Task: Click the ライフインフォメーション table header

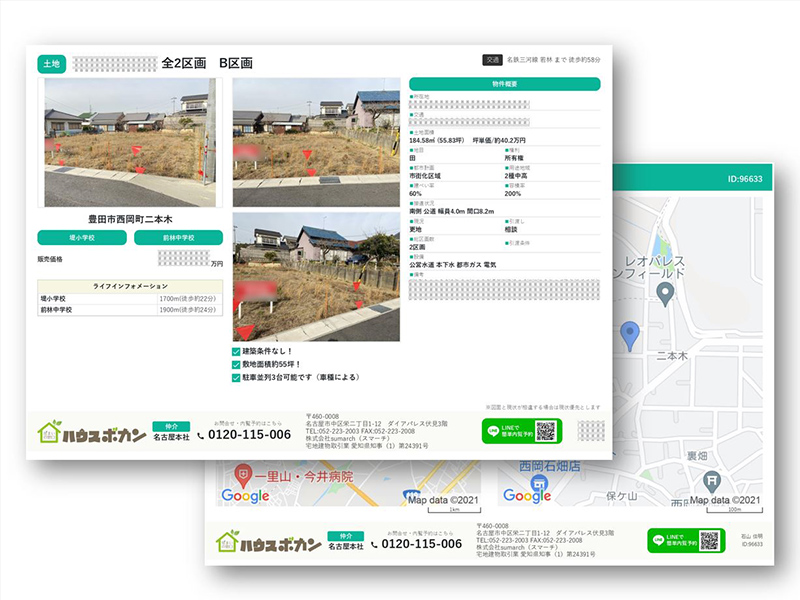Action: 130,286
